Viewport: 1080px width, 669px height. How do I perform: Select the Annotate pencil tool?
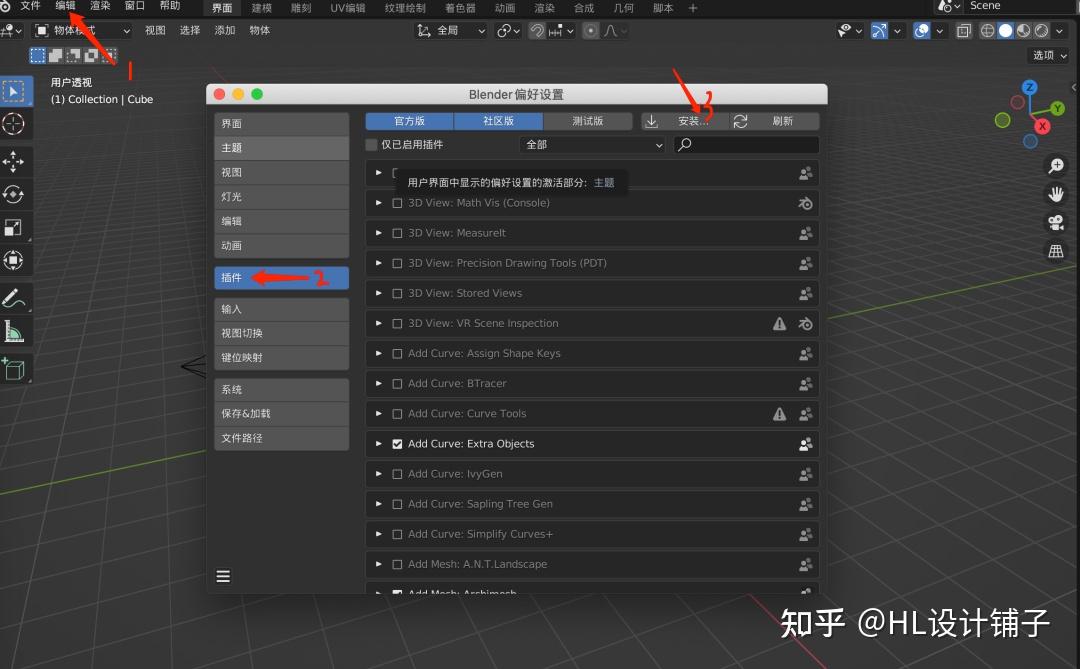[14, 299]
